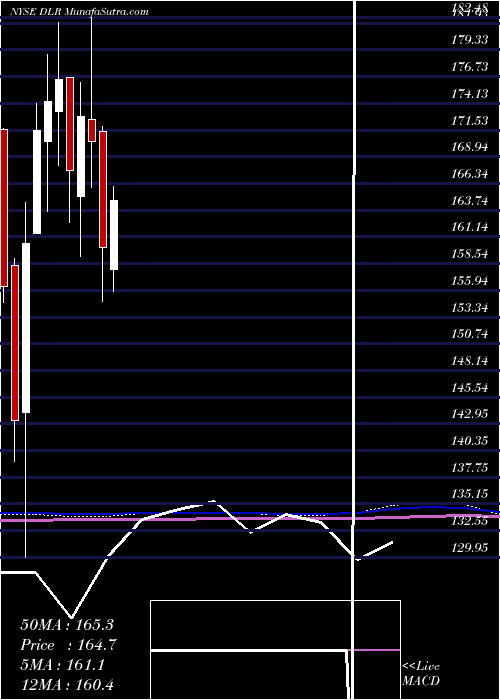The height and width of the screenshot is (700, 500).
Task: Click the 5MA : 161.1 readout
Action: tap(62, 665)
